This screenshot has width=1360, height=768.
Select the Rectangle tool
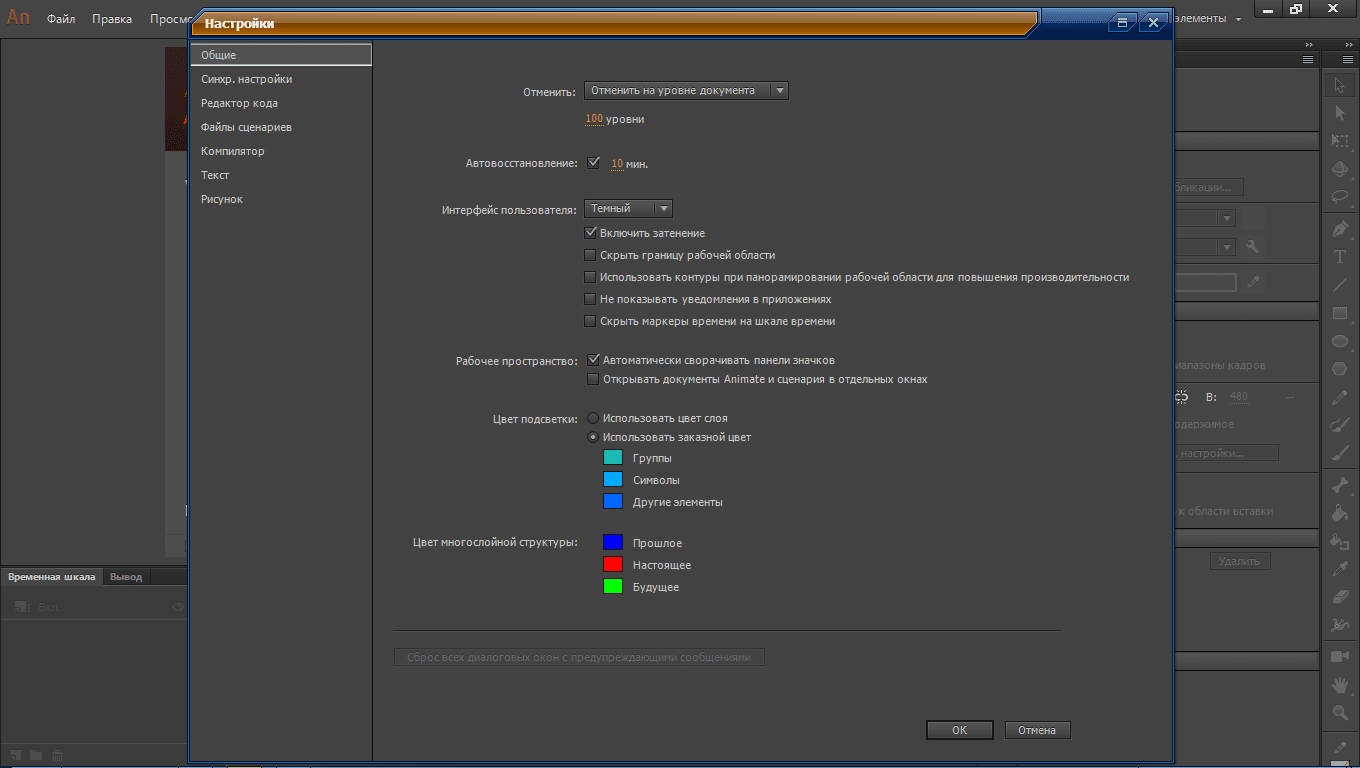[x=1340, y=313]
